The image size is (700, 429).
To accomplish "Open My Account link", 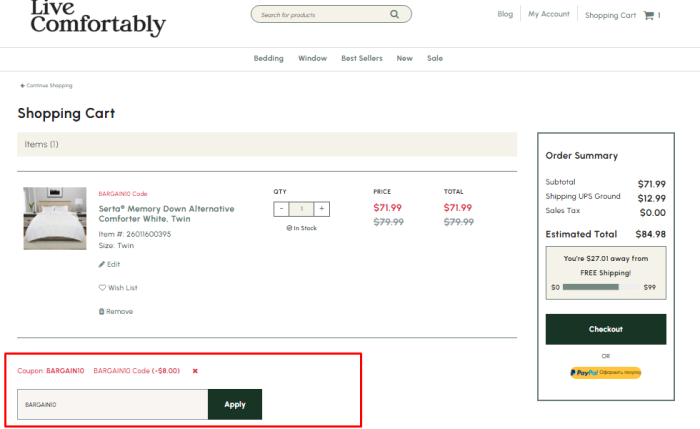I will click(549, 14).
